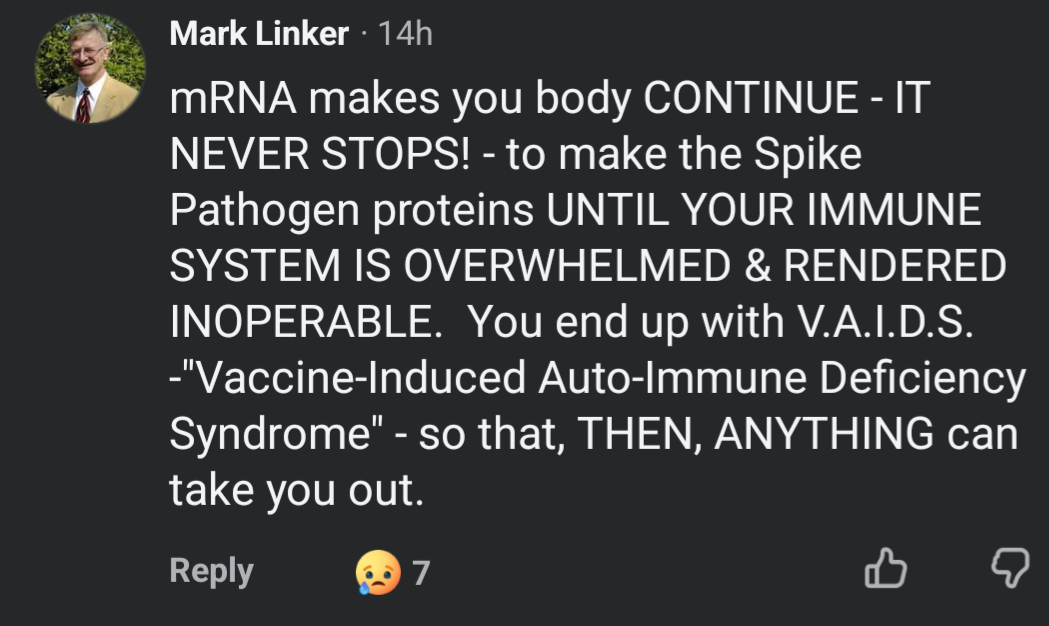Dislike the comment with thumbs down icon

1010,568
